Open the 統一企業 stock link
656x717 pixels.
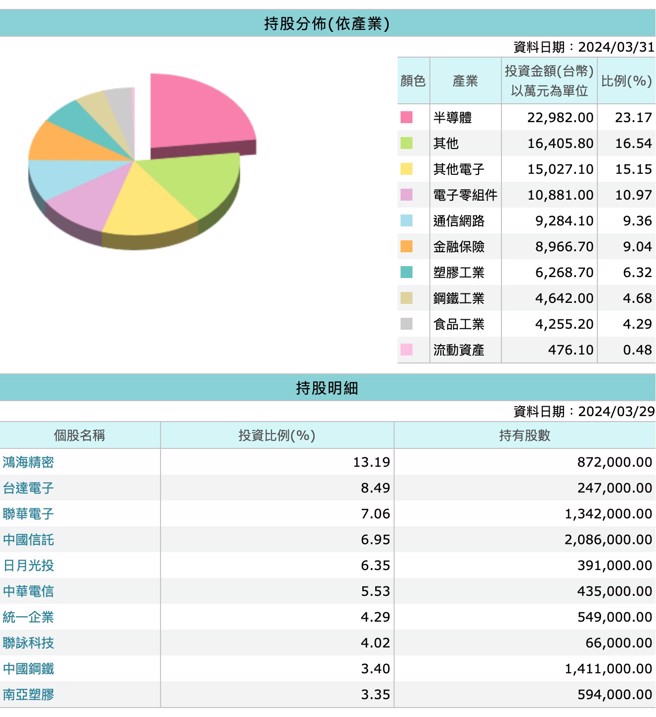coord(28,617)
